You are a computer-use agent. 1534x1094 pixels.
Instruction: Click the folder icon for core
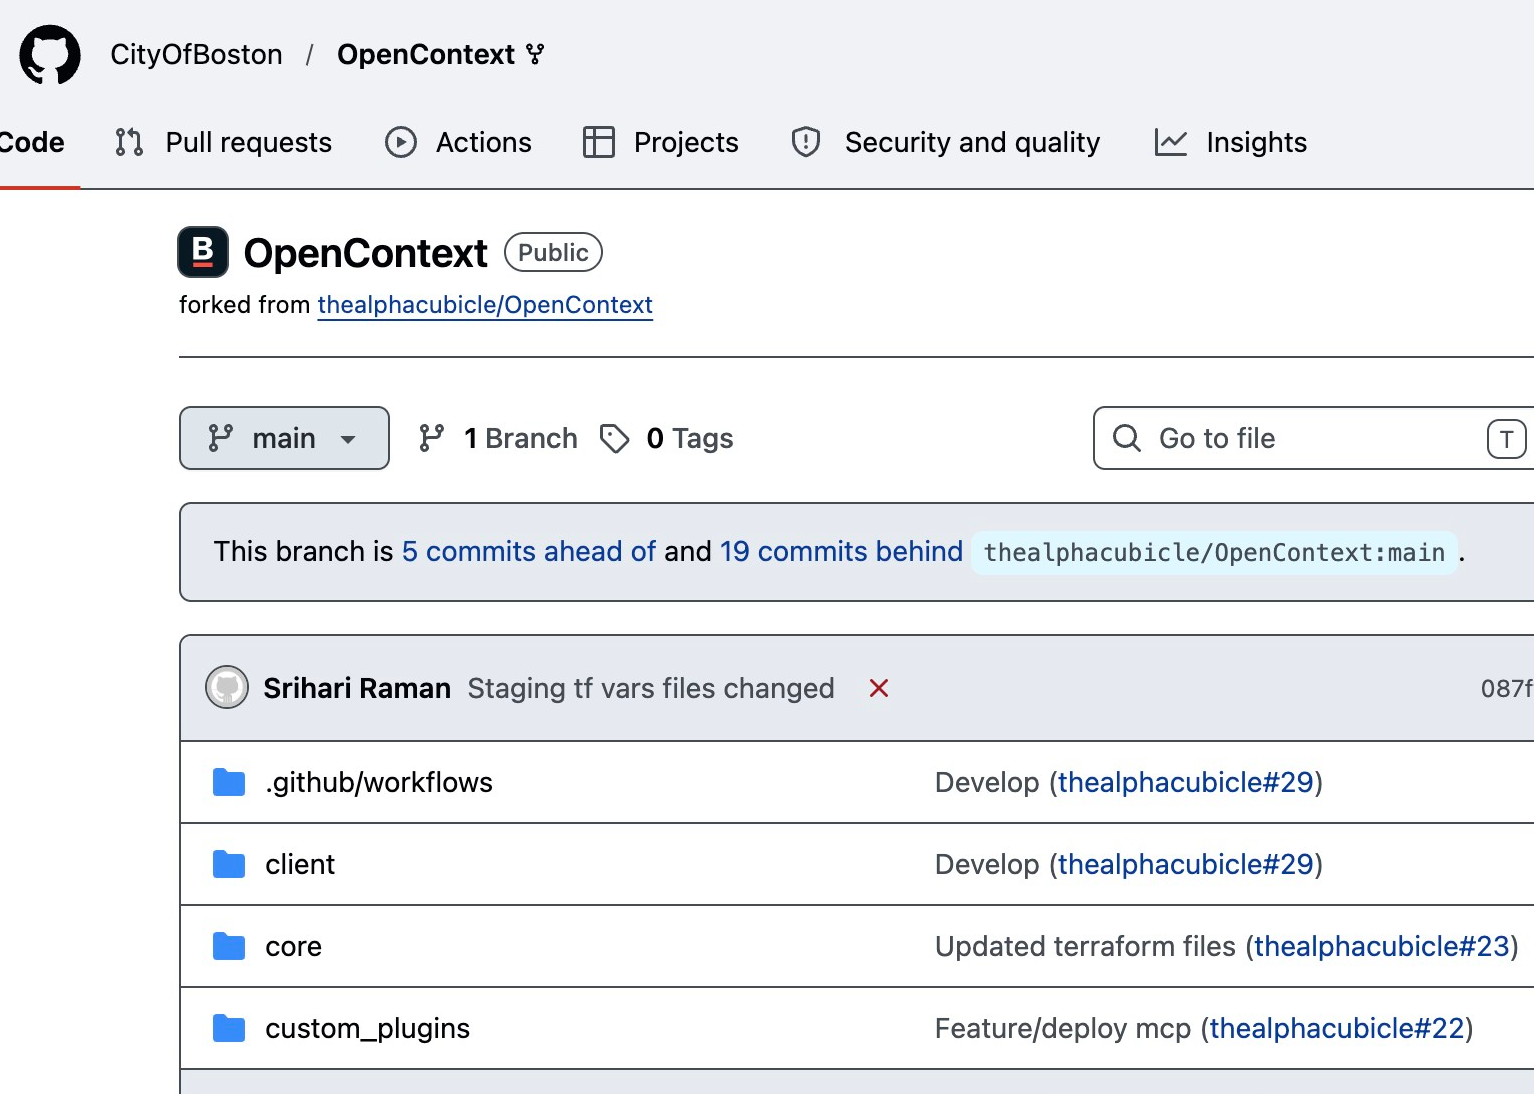coord(229,946)
